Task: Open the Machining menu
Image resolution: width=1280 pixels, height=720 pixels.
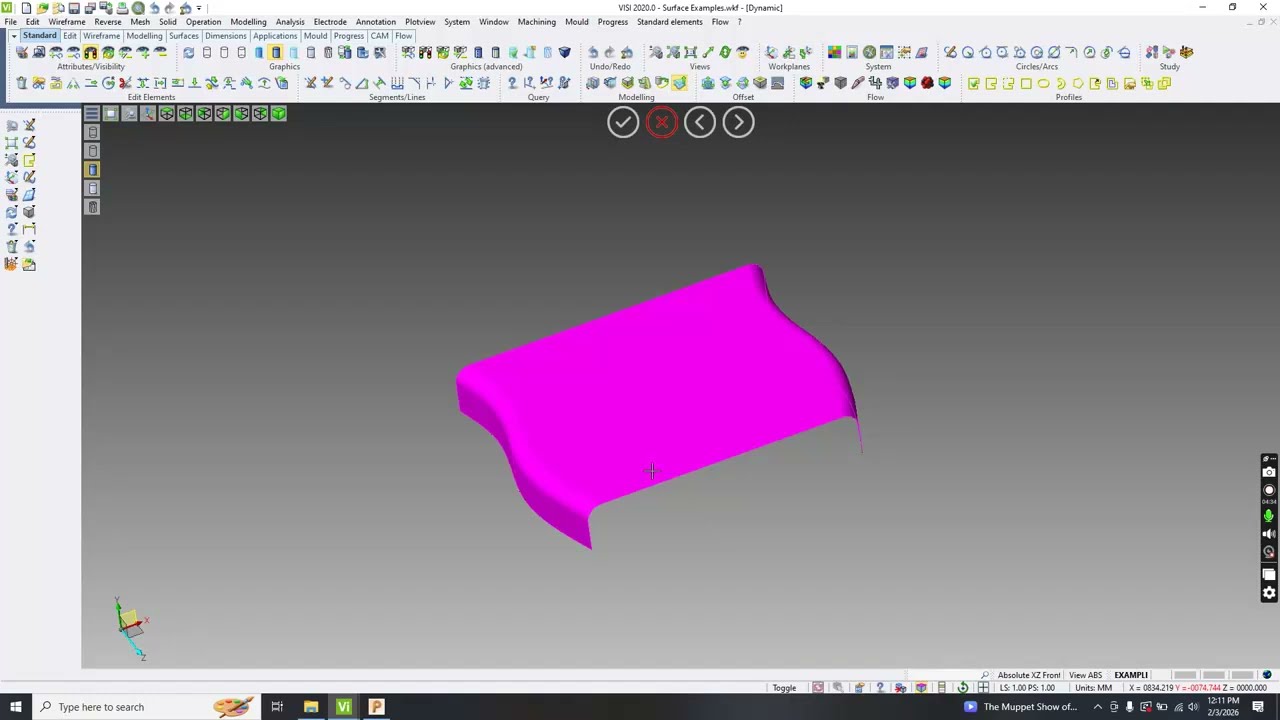Action: coord(536,22)
